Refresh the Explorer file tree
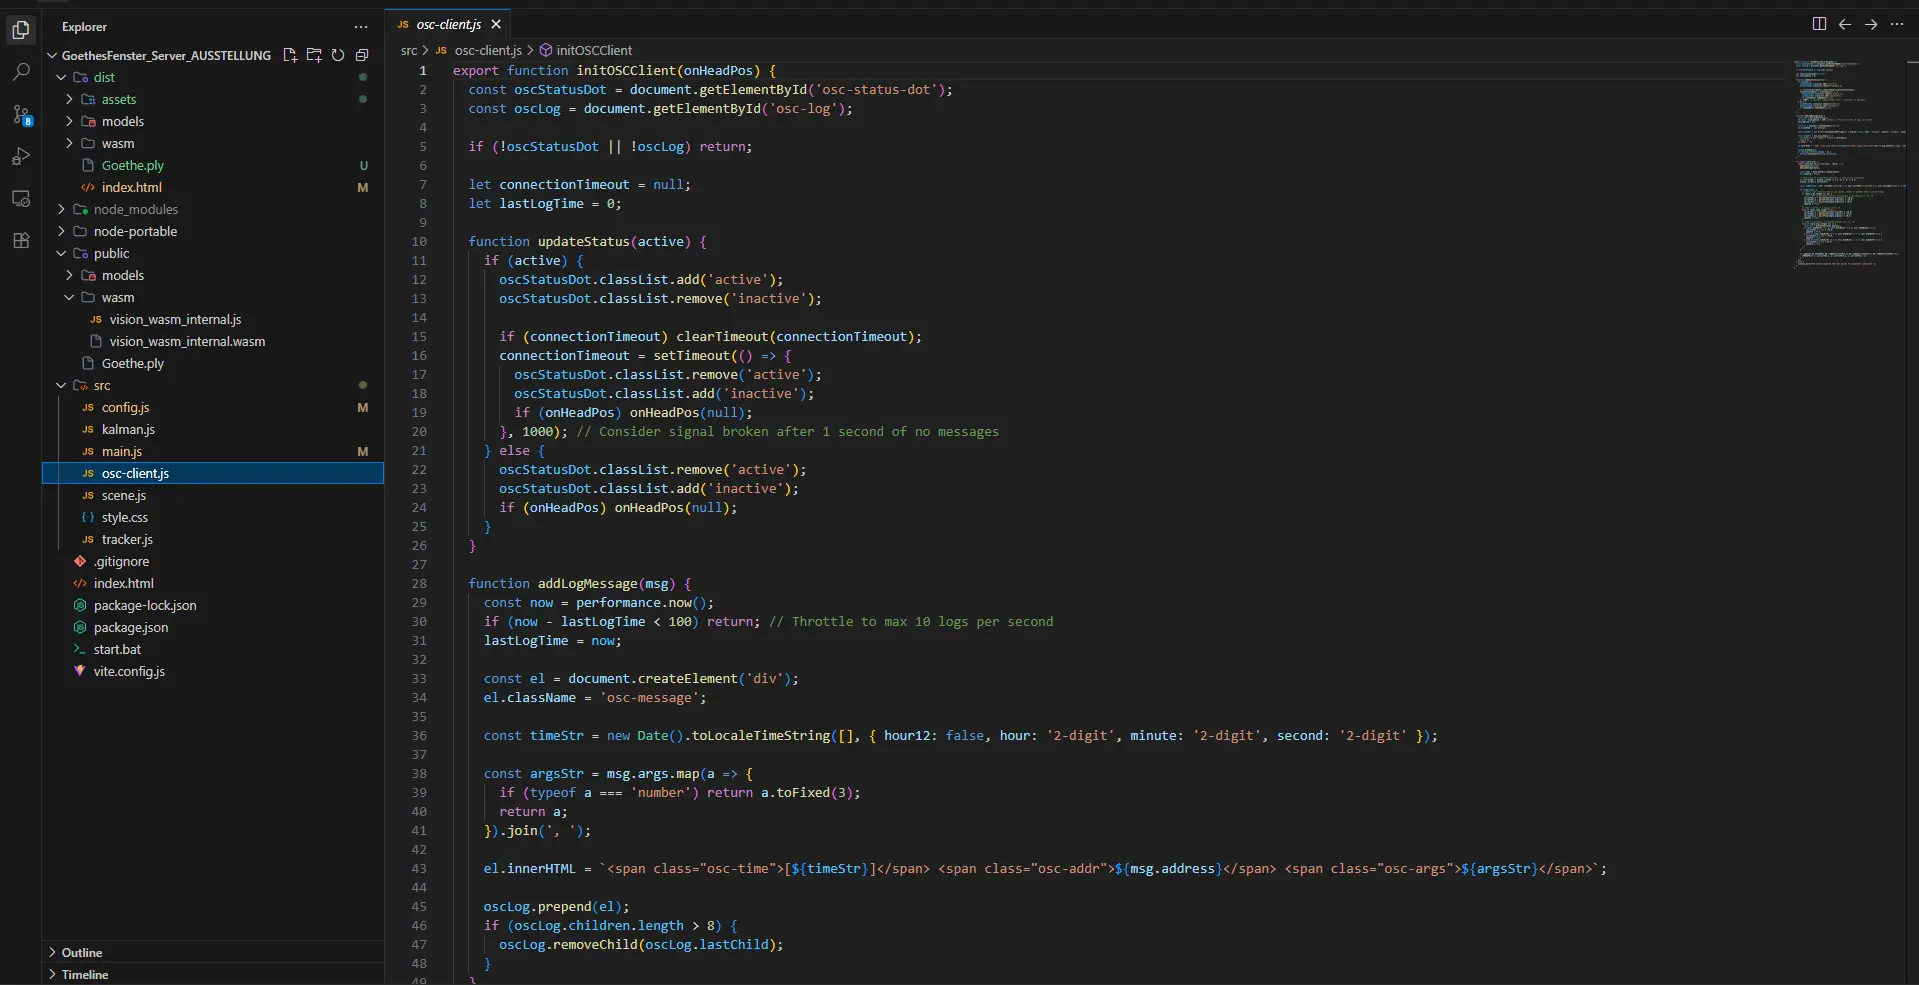The image size is (1919, 985). pyautogui.click(x=338, y=55)
